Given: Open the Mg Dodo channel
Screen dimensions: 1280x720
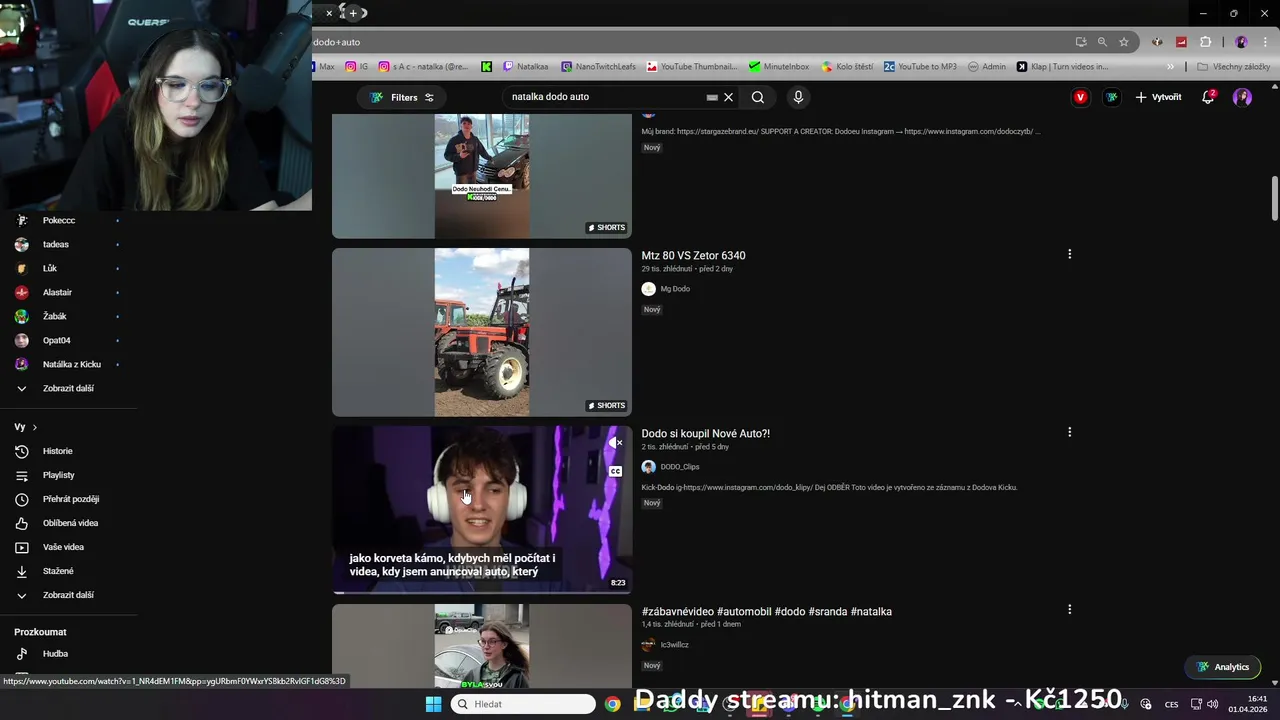Looking at the screenshot, I should [x=675, y=289].
